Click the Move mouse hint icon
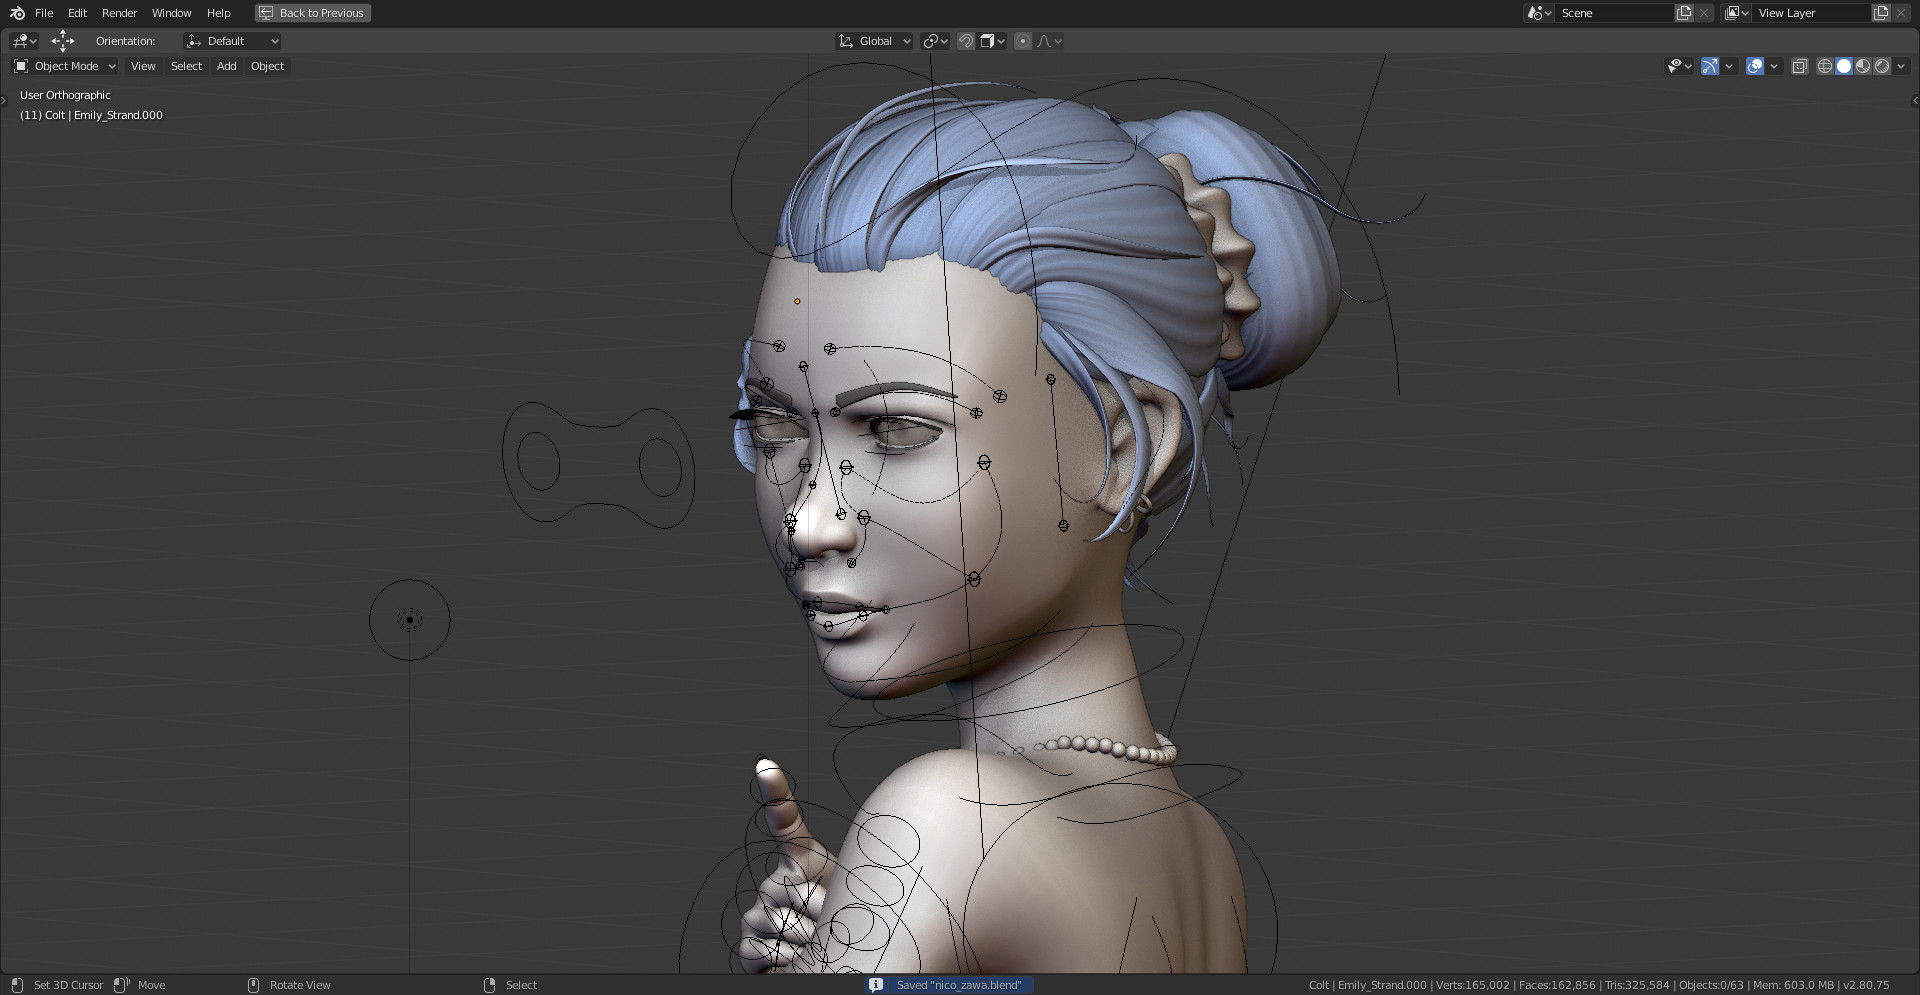Screen dimensions: 1920x995 click(x=122, y=985)
